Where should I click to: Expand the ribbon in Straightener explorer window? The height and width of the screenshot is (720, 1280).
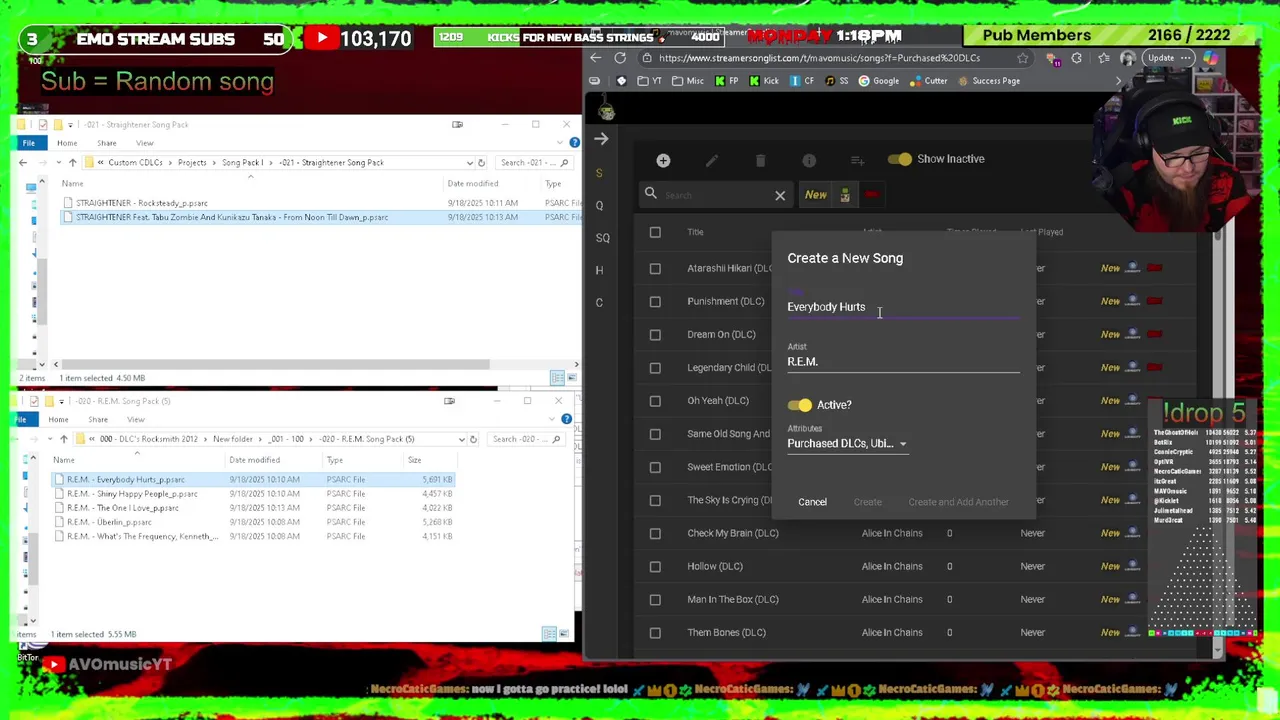click(x=562, y=143)
